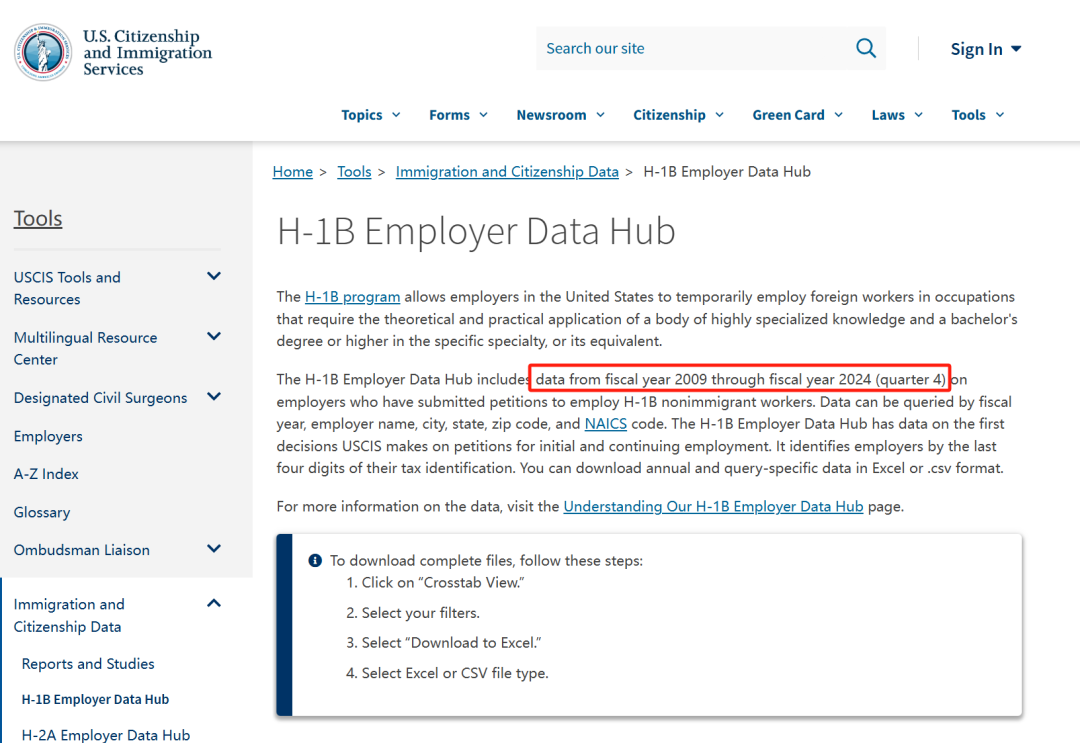Click the search magnifying glass icon

click(x=865, y=48)
